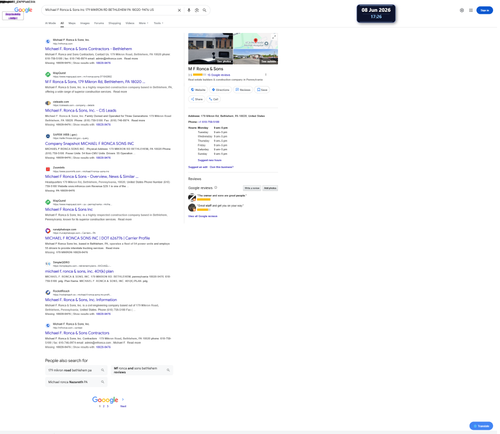Switch to the AI Mode tab

(50, 23)
